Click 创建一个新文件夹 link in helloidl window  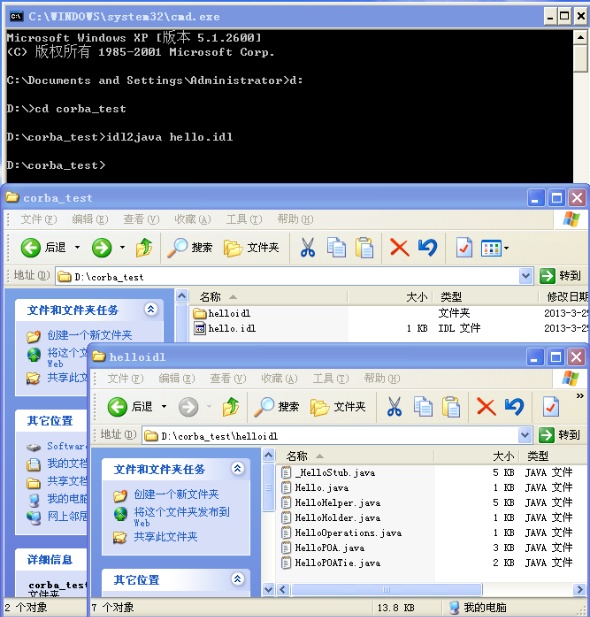176,494
